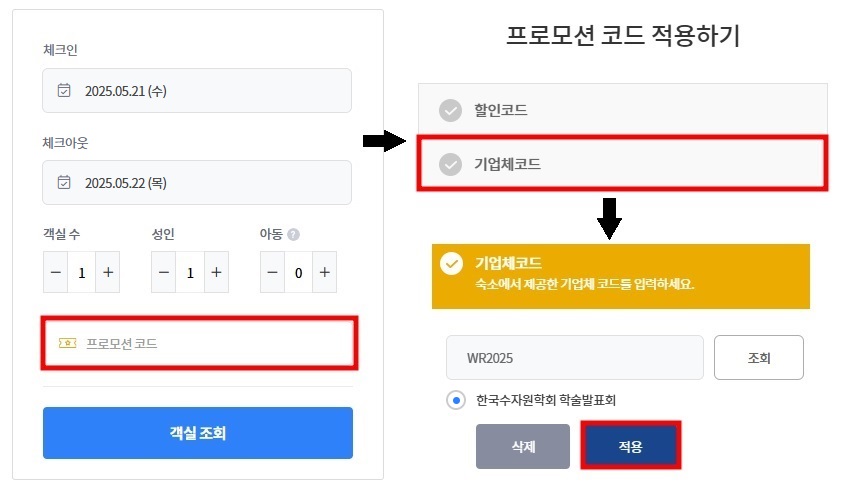Decrease room count with minus button
841x493 pixels.
[x=56, y=272]
